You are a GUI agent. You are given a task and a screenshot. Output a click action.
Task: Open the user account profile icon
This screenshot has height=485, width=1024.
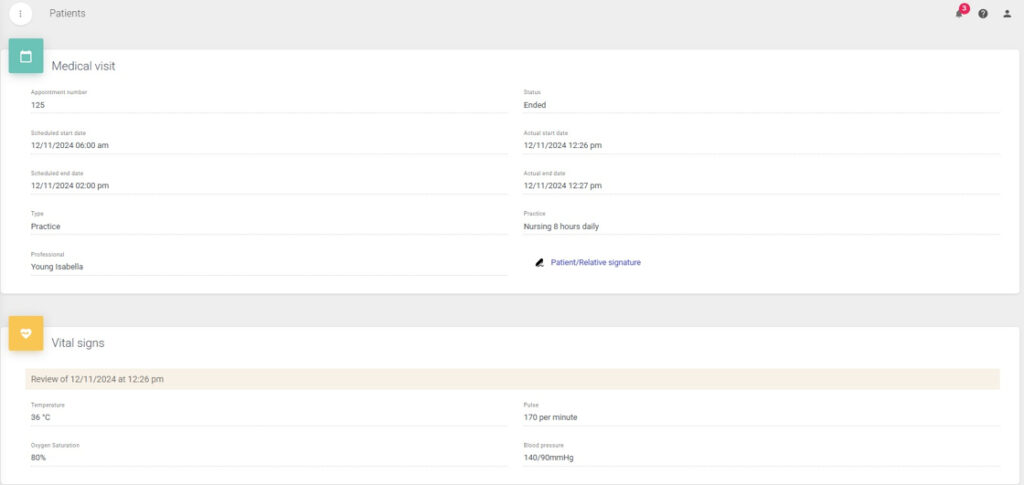coord(1007,14)
